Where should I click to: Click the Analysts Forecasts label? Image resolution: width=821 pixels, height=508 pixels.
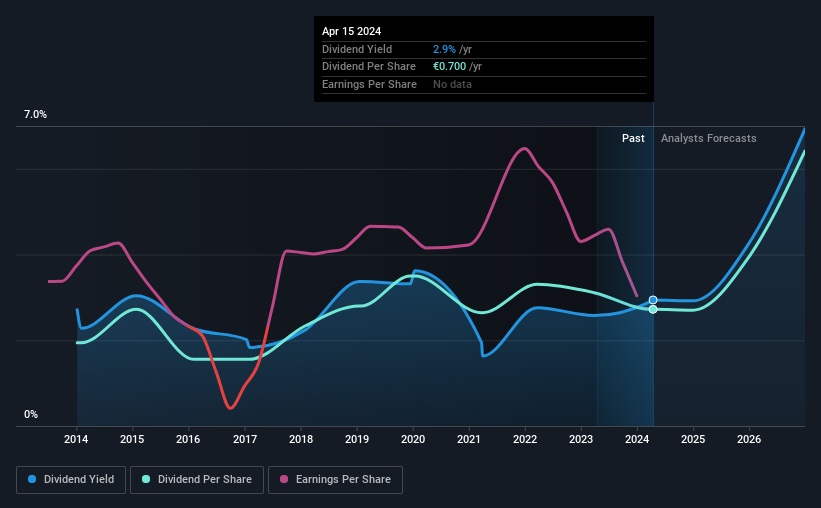pyautogui.click(x=708, y=138)
